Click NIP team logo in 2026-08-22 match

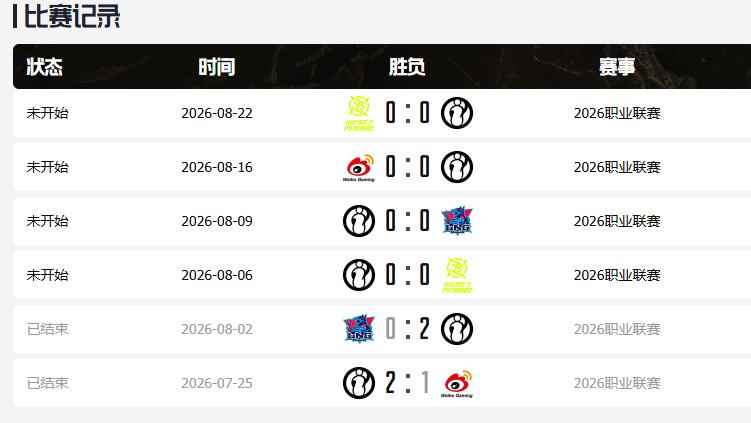point(359,113)
